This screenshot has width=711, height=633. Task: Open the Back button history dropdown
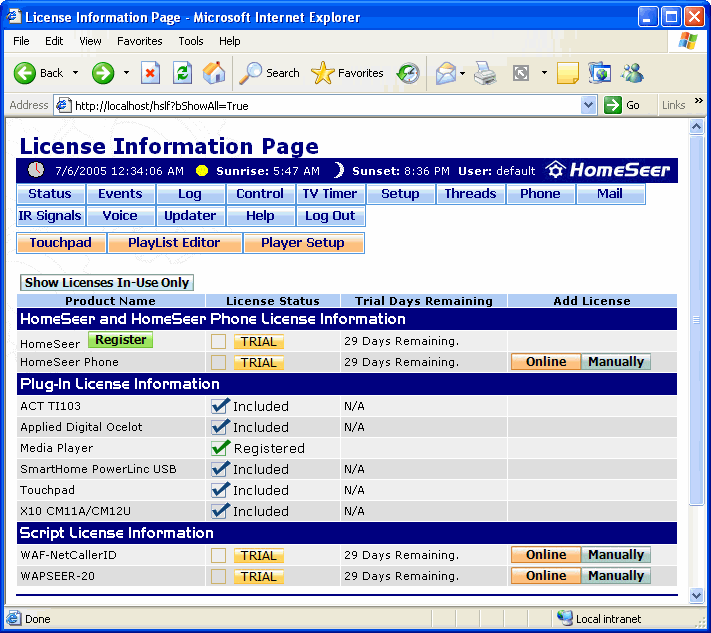(x=76, y=73)
